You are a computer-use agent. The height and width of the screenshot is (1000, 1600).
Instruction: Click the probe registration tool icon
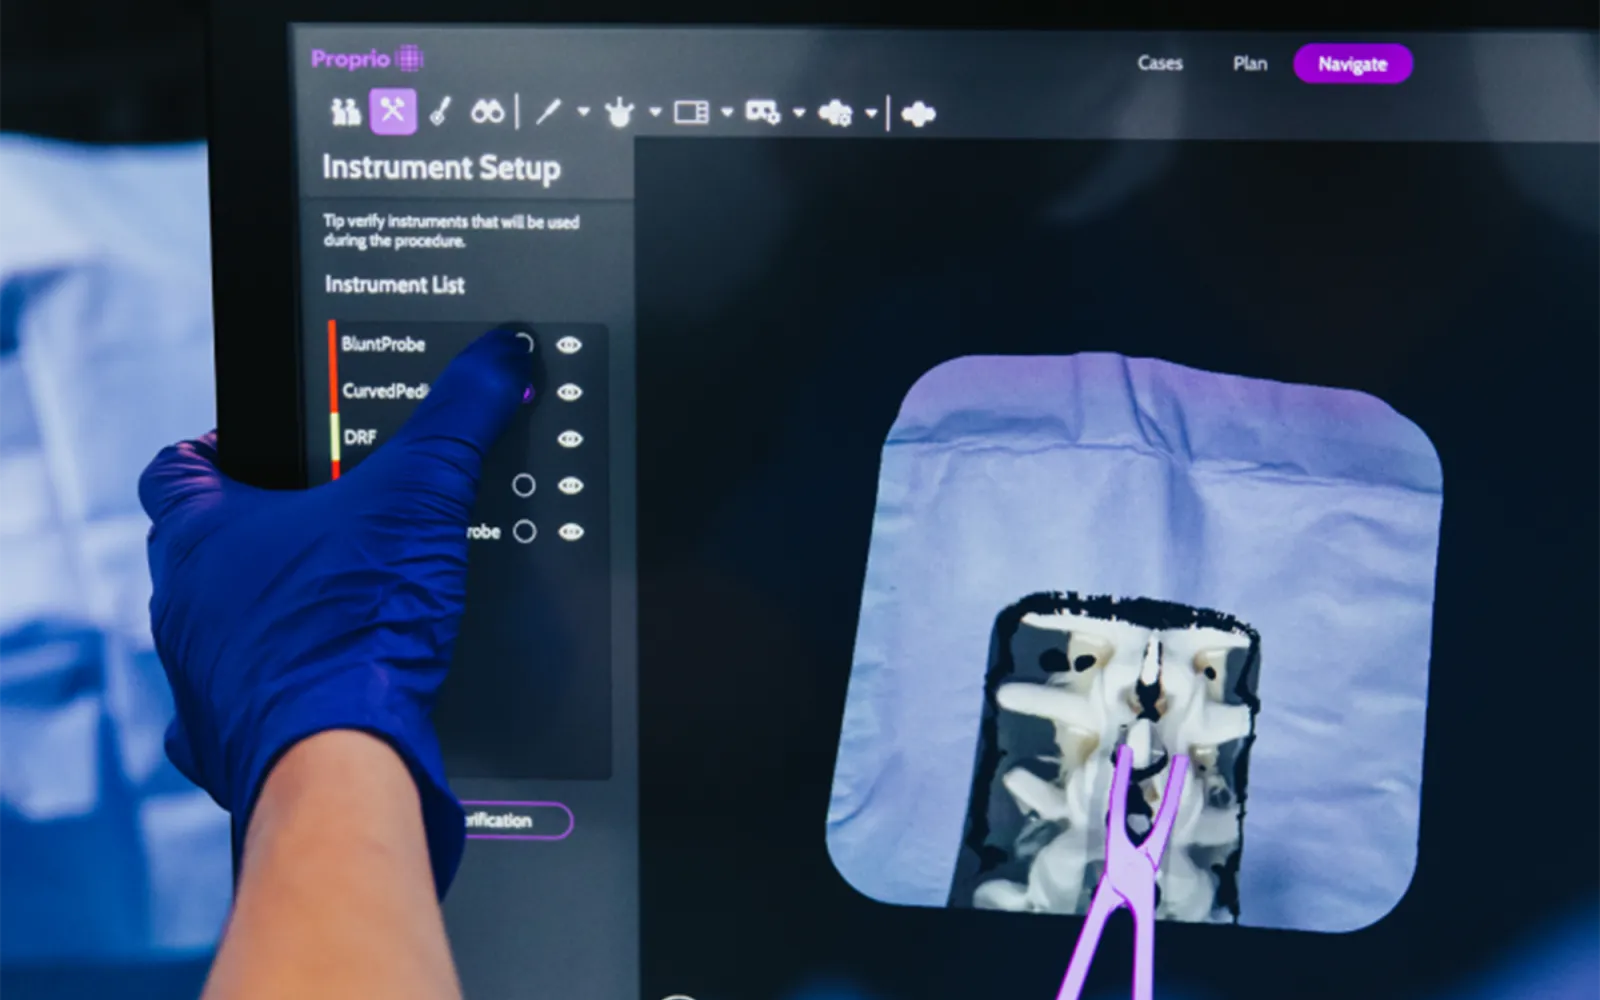point(440,111)
